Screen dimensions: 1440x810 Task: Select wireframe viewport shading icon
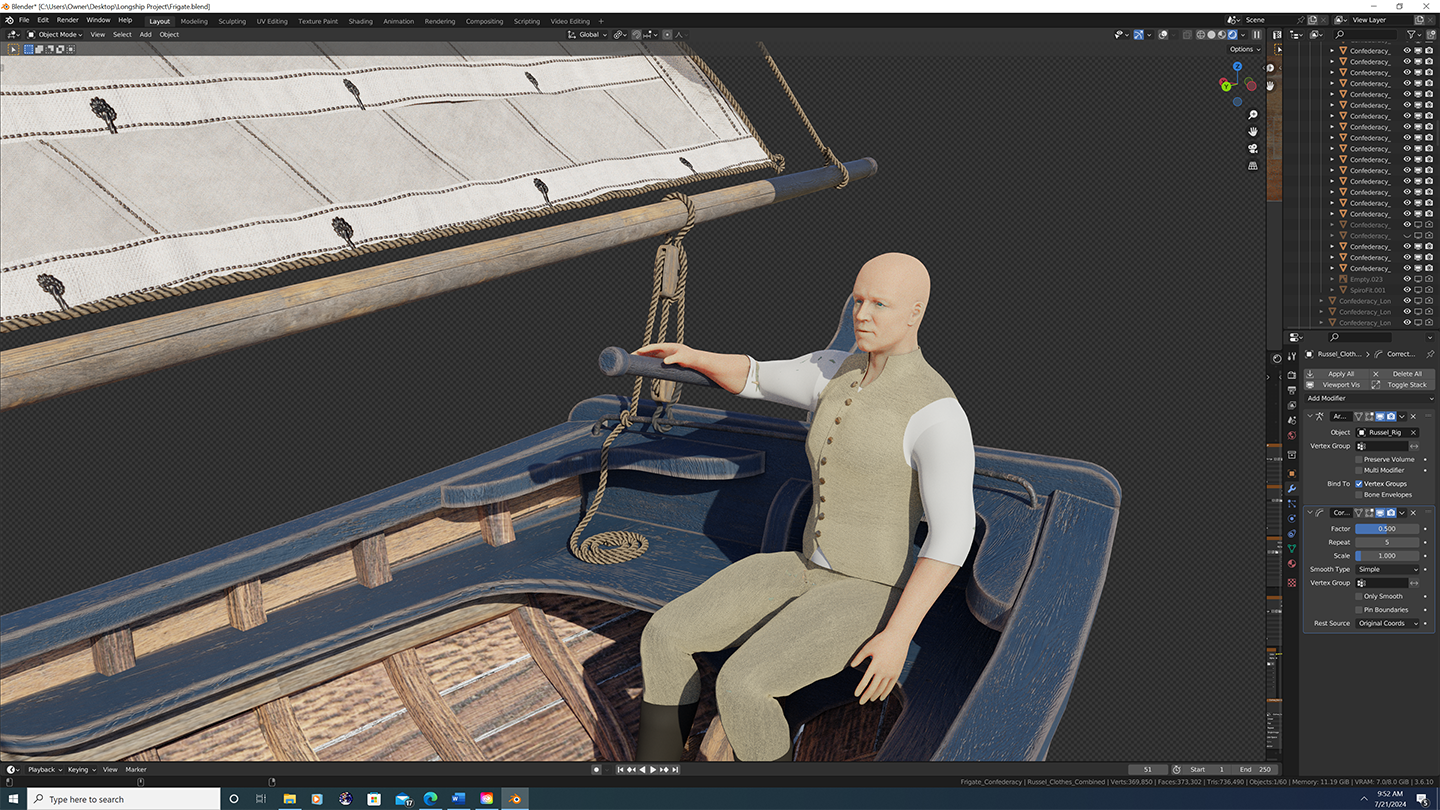(x=1200, y=34)
